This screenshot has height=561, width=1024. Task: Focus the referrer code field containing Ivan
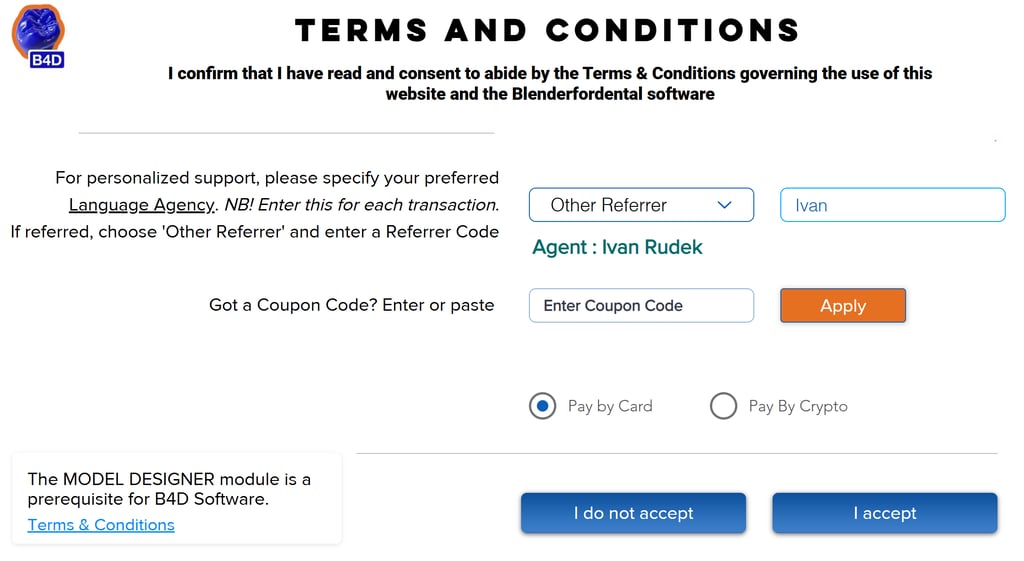891,205
